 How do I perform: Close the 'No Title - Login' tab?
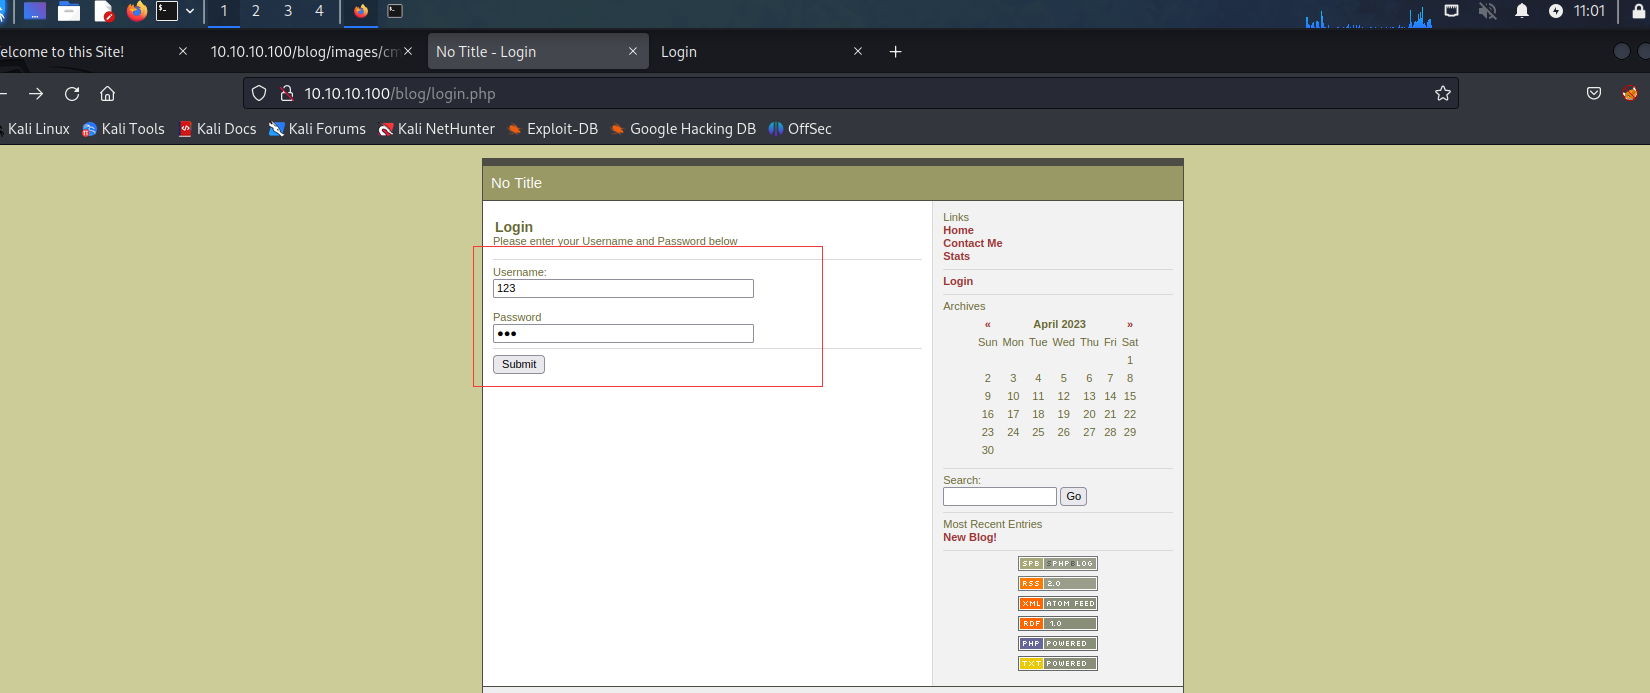pyautogui.click(x=633, y=51)
